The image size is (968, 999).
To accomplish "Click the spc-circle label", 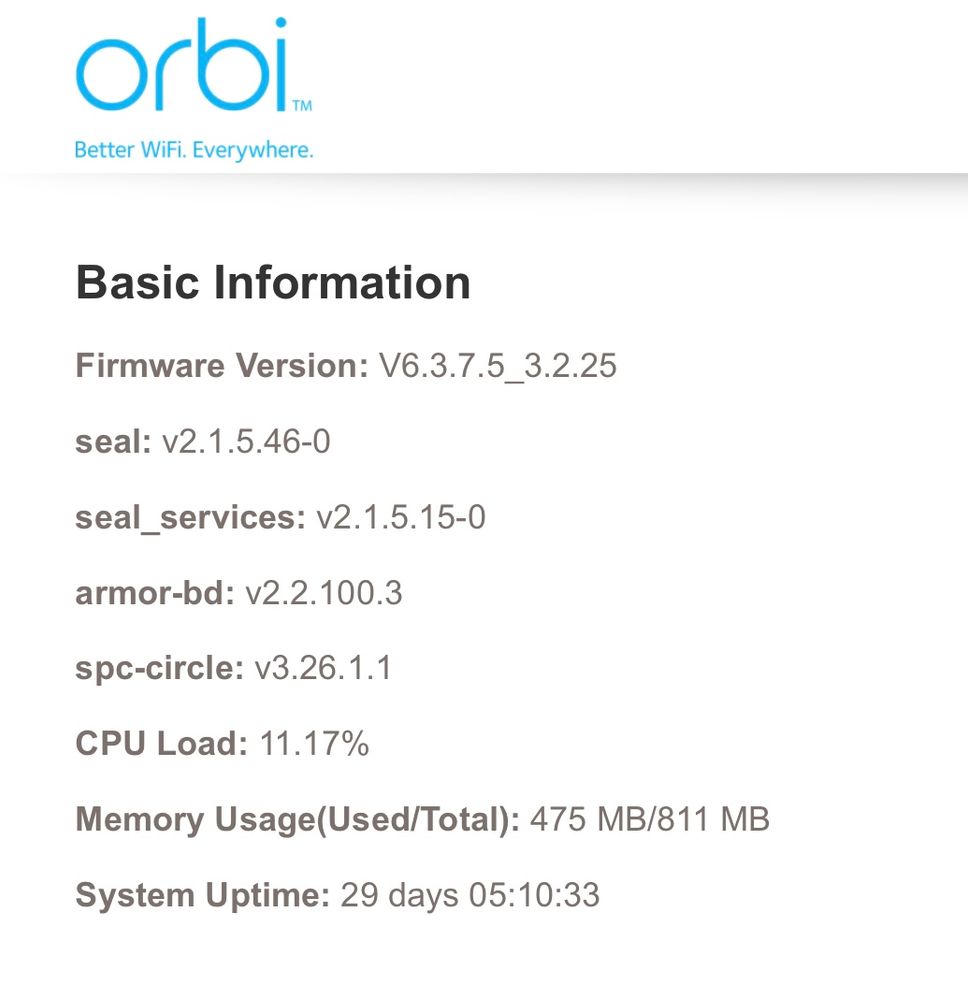I will (x=159, y=668).
